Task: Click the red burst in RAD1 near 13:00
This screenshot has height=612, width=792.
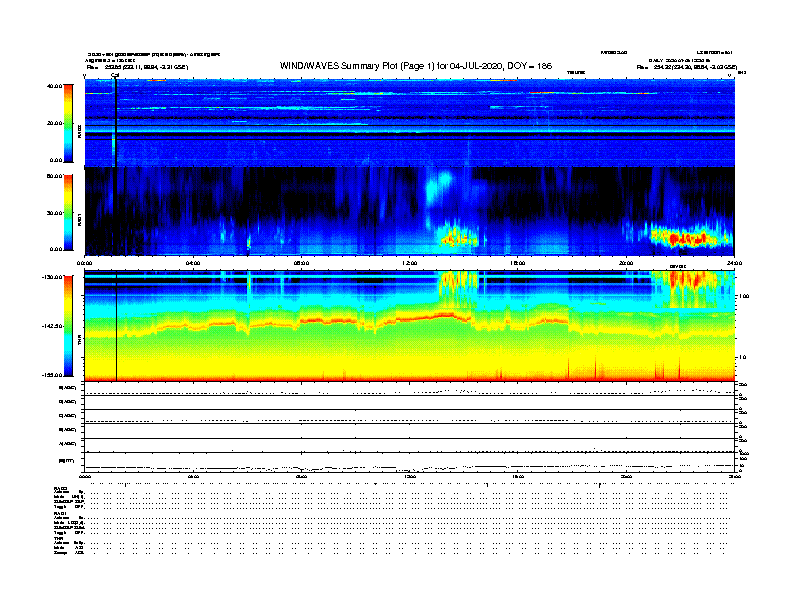Action: (x=457, y=239)
